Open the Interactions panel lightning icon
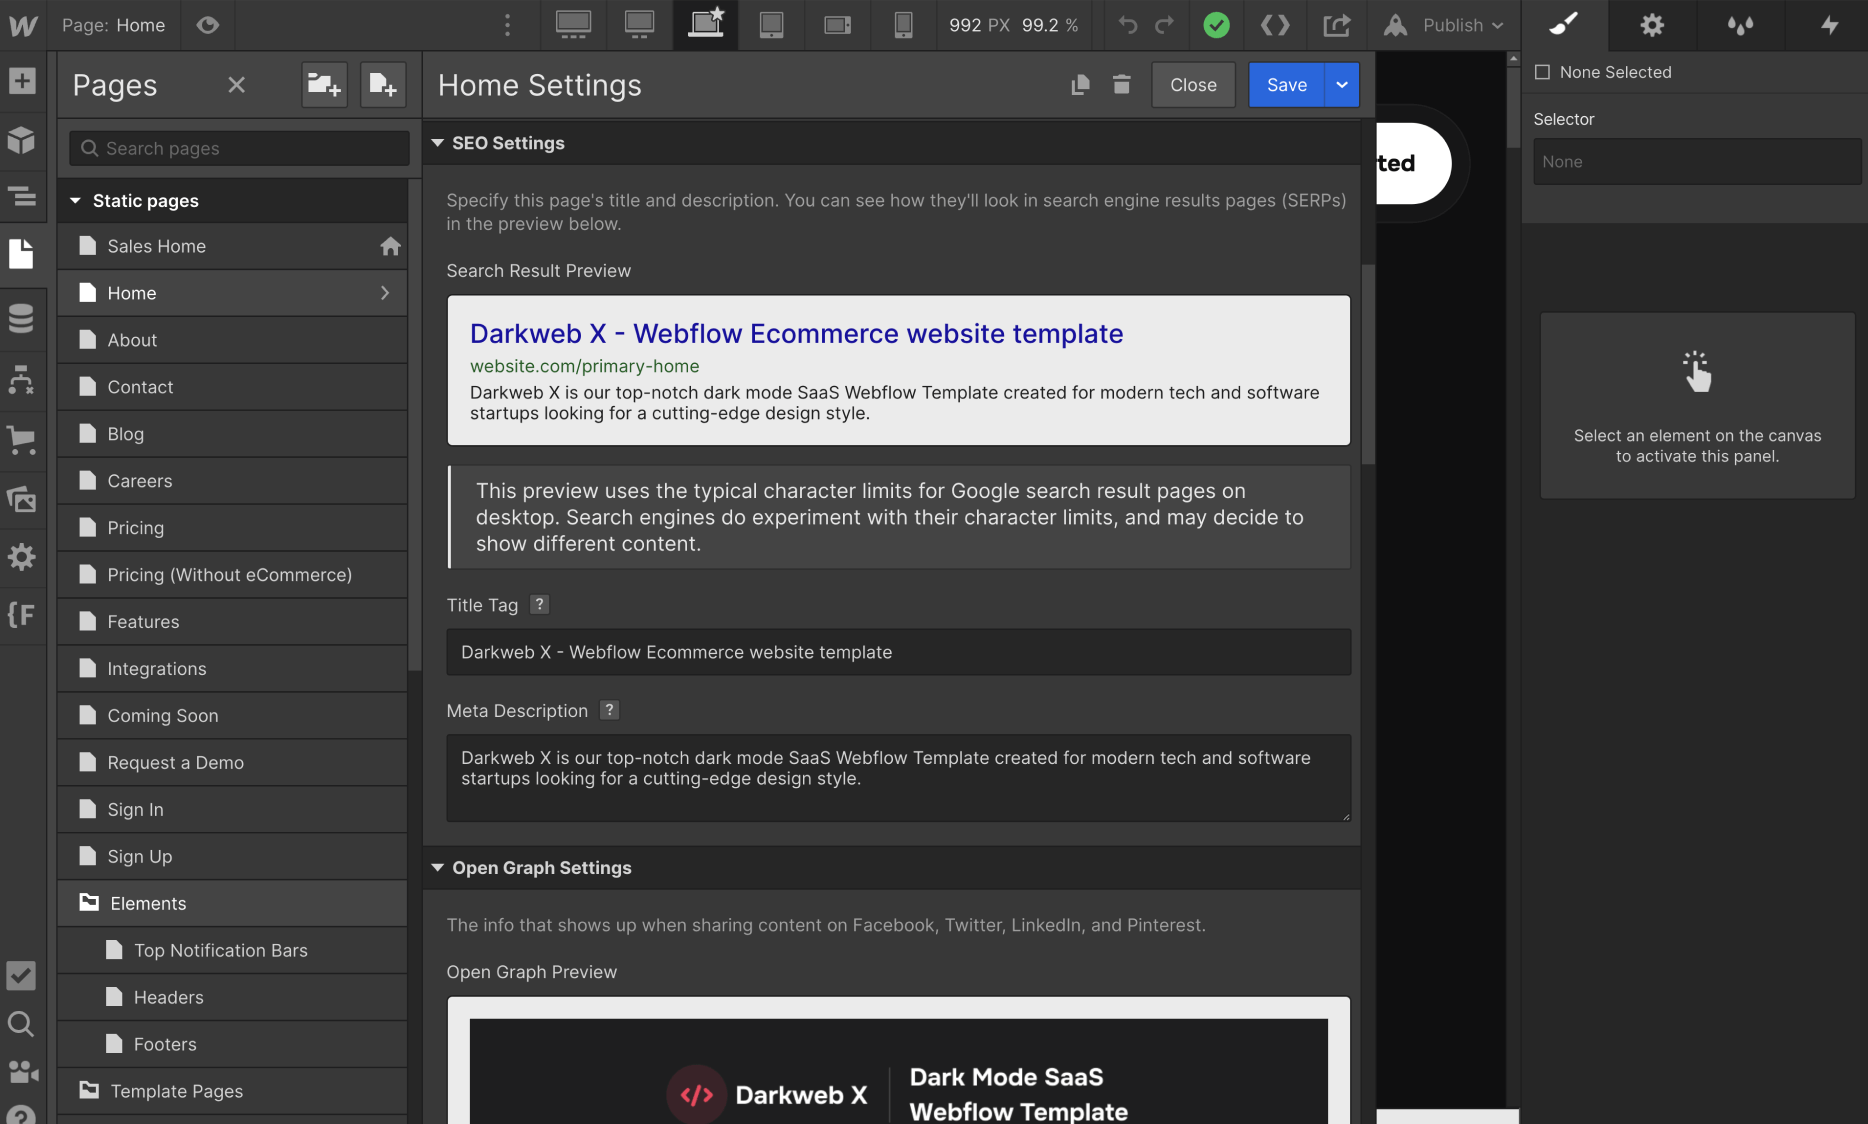Viewport: 1868px width, 1124px height. pos(1827,25)
